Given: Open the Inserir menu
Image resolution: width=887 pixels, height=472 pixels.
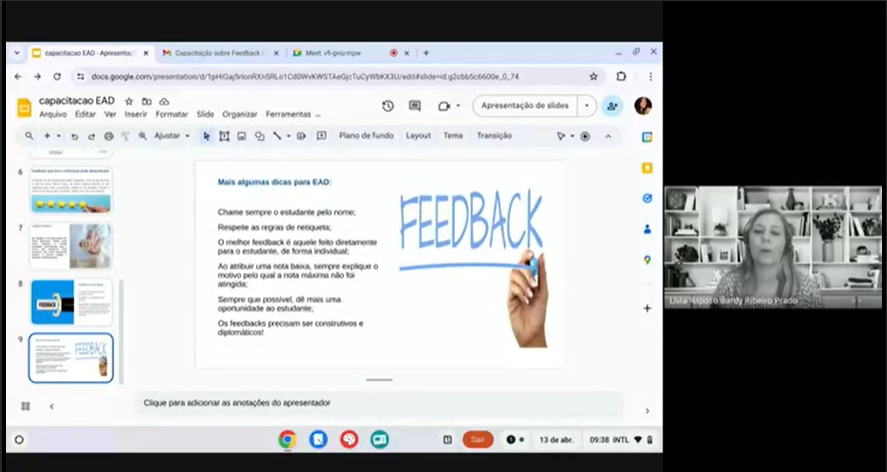Looking at the screenshot, I should click(x=135, y=114).
